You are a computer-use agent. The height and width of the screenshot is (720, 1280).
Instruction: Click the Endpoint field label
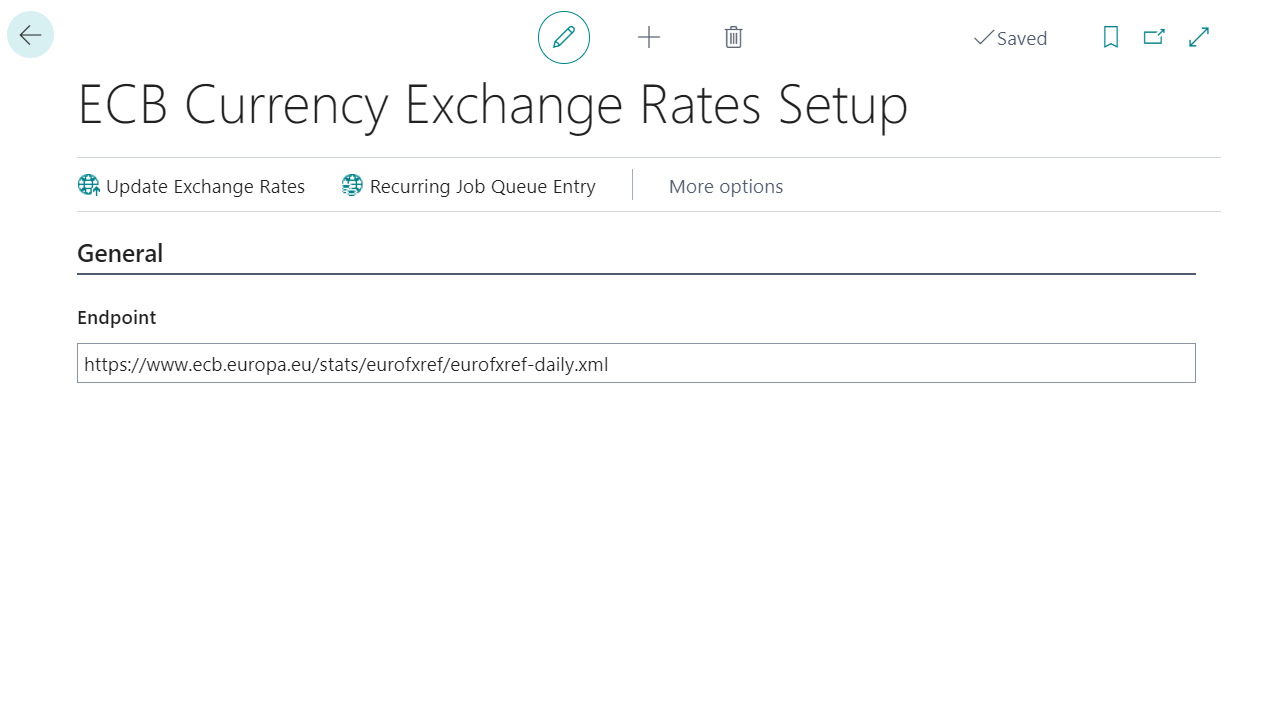coord(117,318)
